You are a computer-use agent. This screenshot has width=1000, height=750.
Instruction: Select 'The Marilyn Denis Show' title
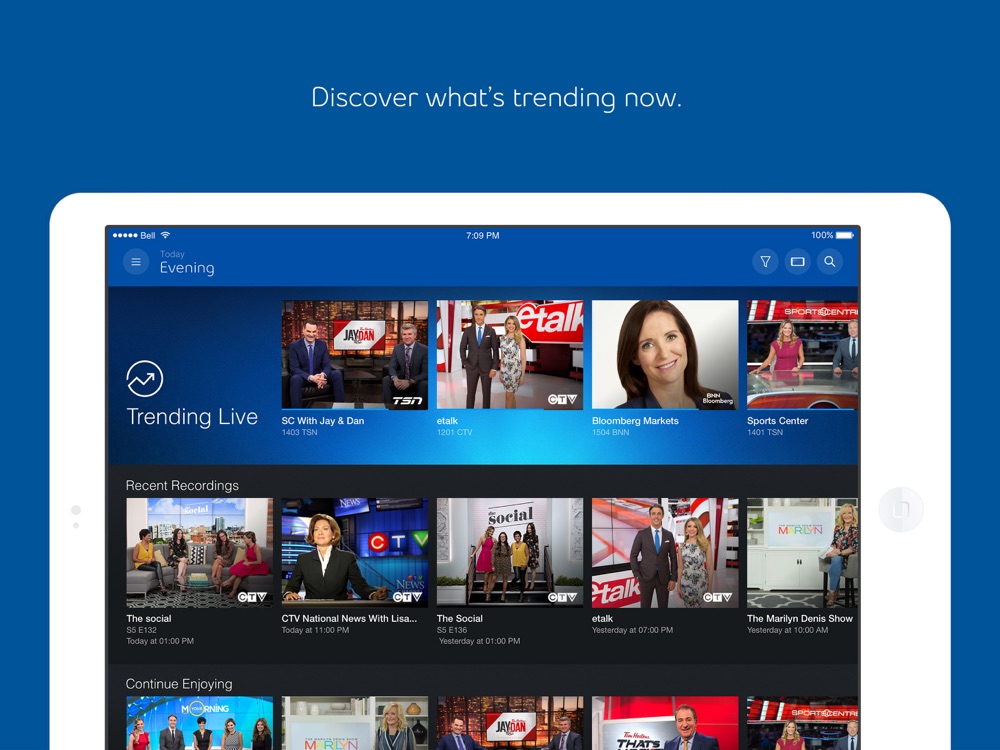click(x=800, y=619)
